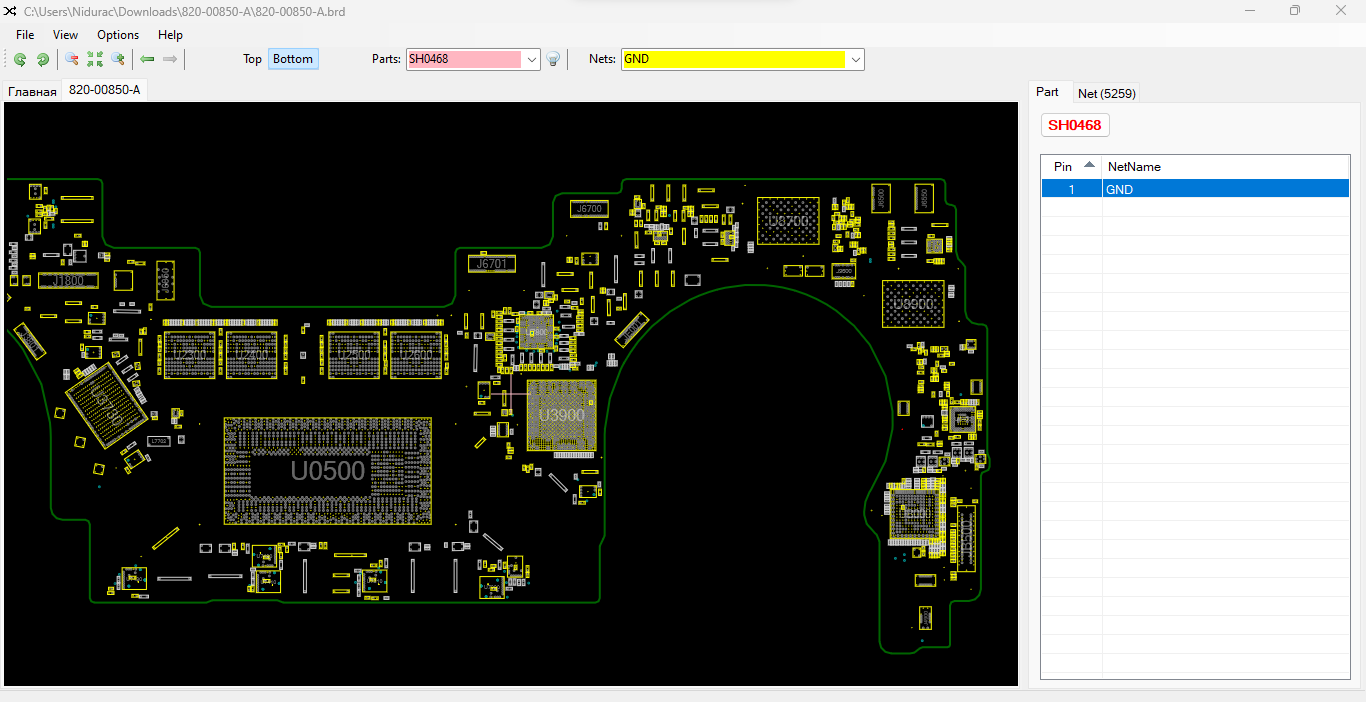Expand the Parts dropdown list
1366x702 pixels.
pos(532,60)
